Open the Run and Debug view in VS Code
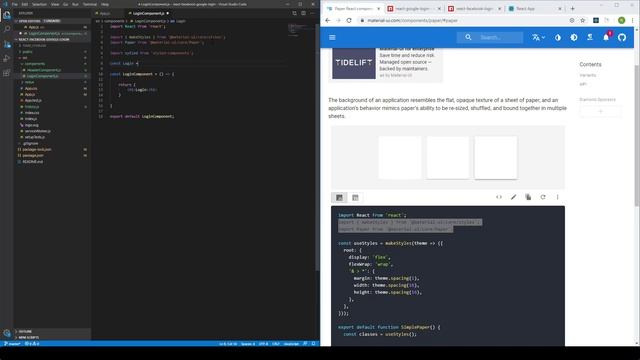 click(7, 58)
